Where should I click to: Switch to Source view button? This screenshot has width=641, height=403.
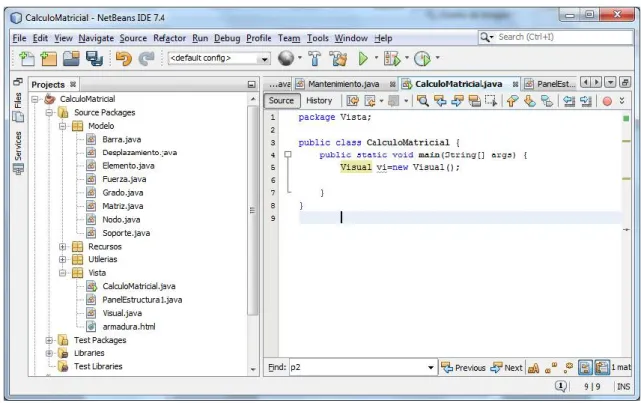(x=281, y=101)
